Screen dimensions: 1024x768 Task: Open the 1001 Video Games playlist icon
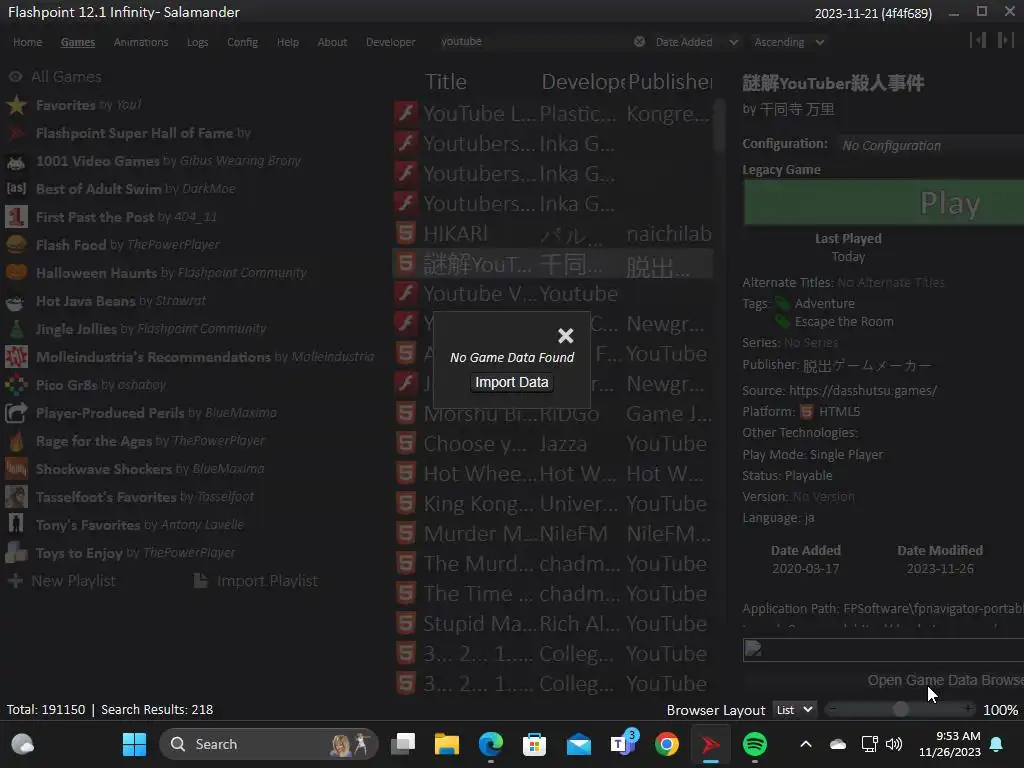[x=16, y=161]
